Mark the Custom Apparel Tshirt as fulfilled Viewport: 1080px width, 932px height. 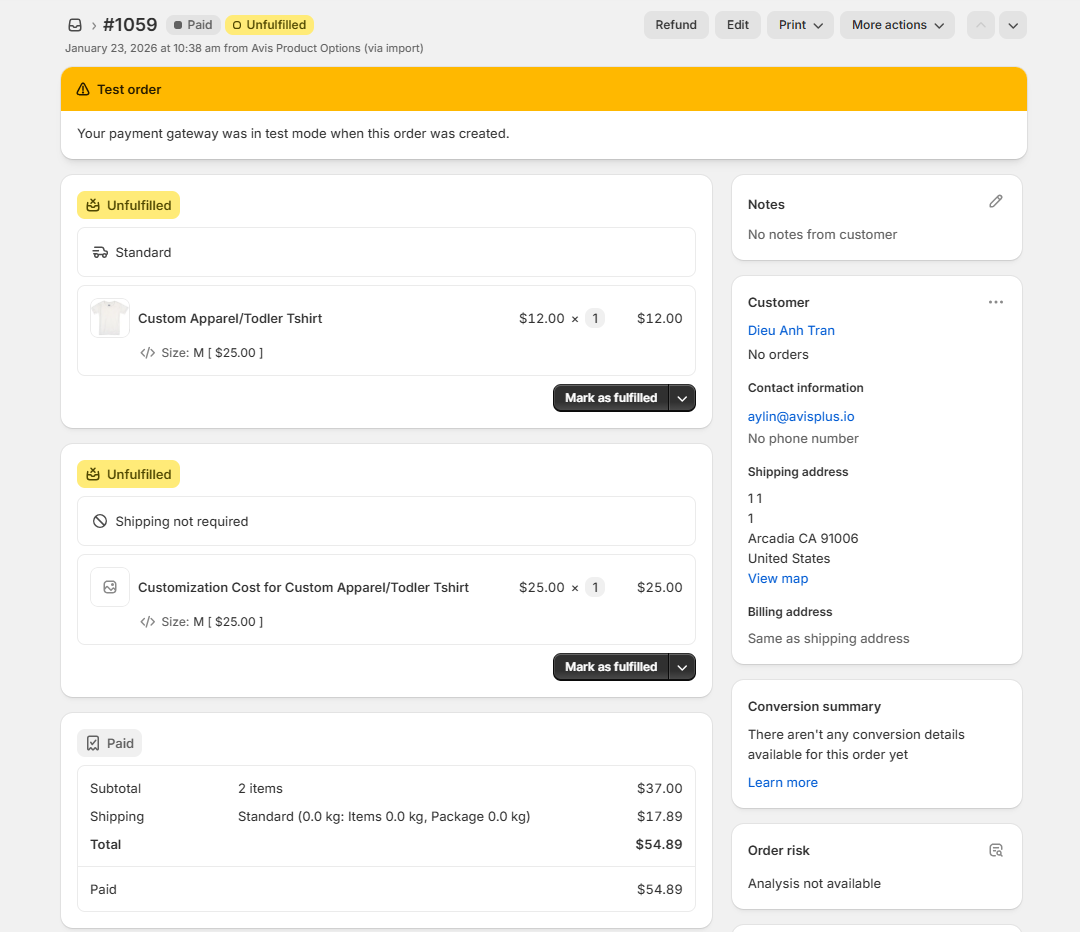pyautogui.click(x=611, y=398)
